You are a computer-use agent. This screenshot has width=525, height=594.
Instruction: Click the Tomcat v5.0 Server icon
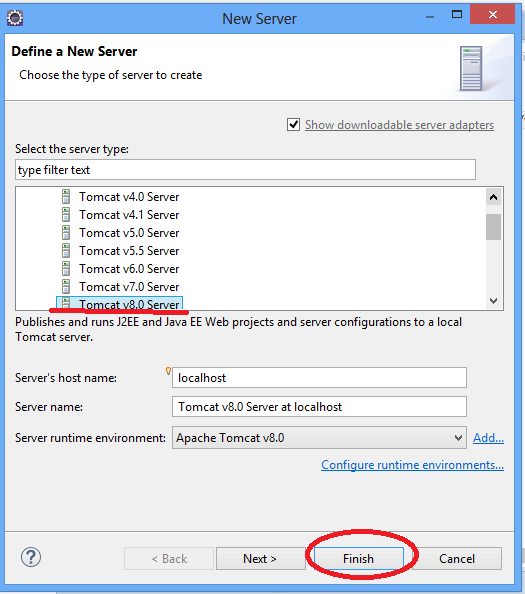pos(66,233)
